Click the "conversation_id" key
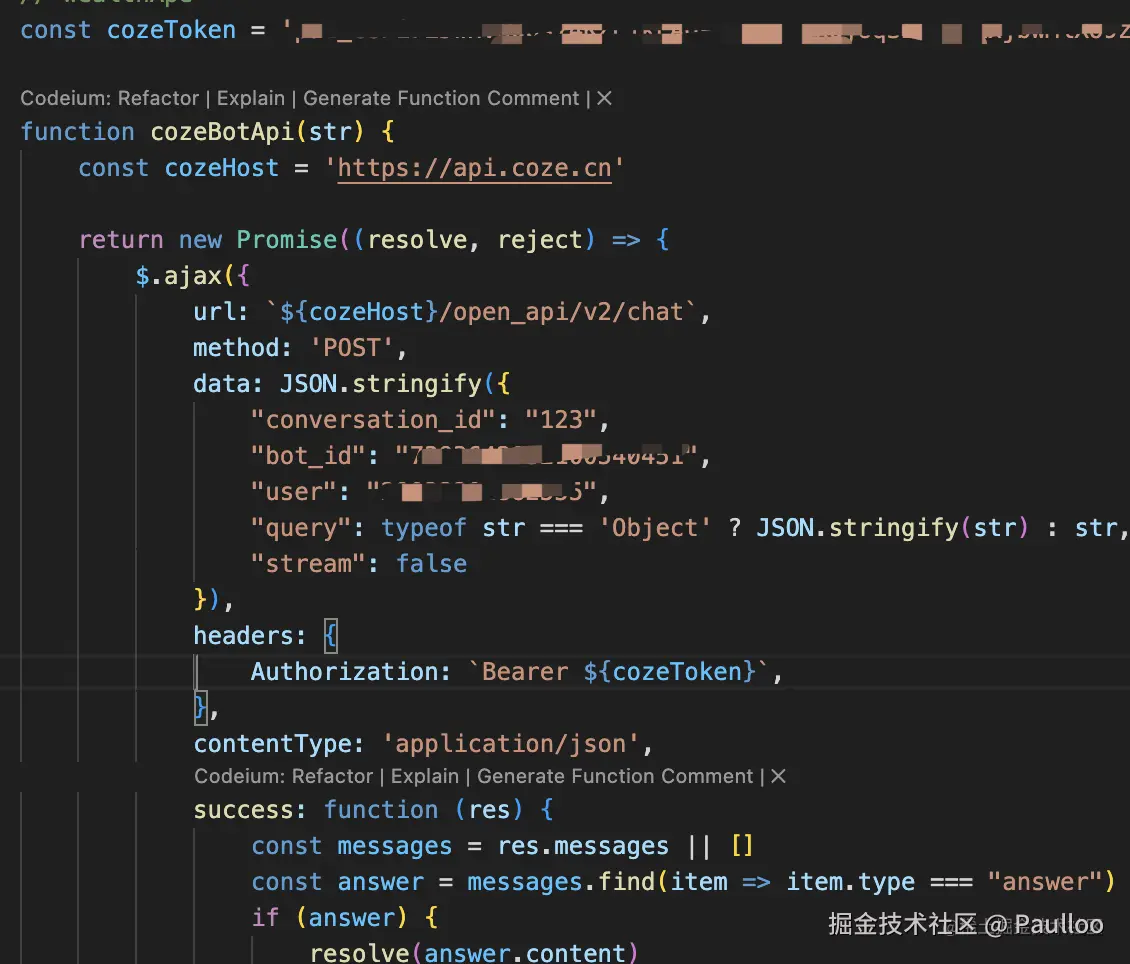This screenshot has height=964, width=1130. coord(373,419)
